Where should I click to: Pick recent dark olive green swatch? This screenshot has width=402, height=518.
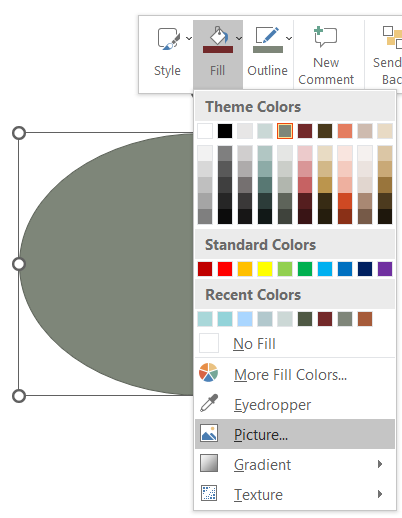point(305,319)
